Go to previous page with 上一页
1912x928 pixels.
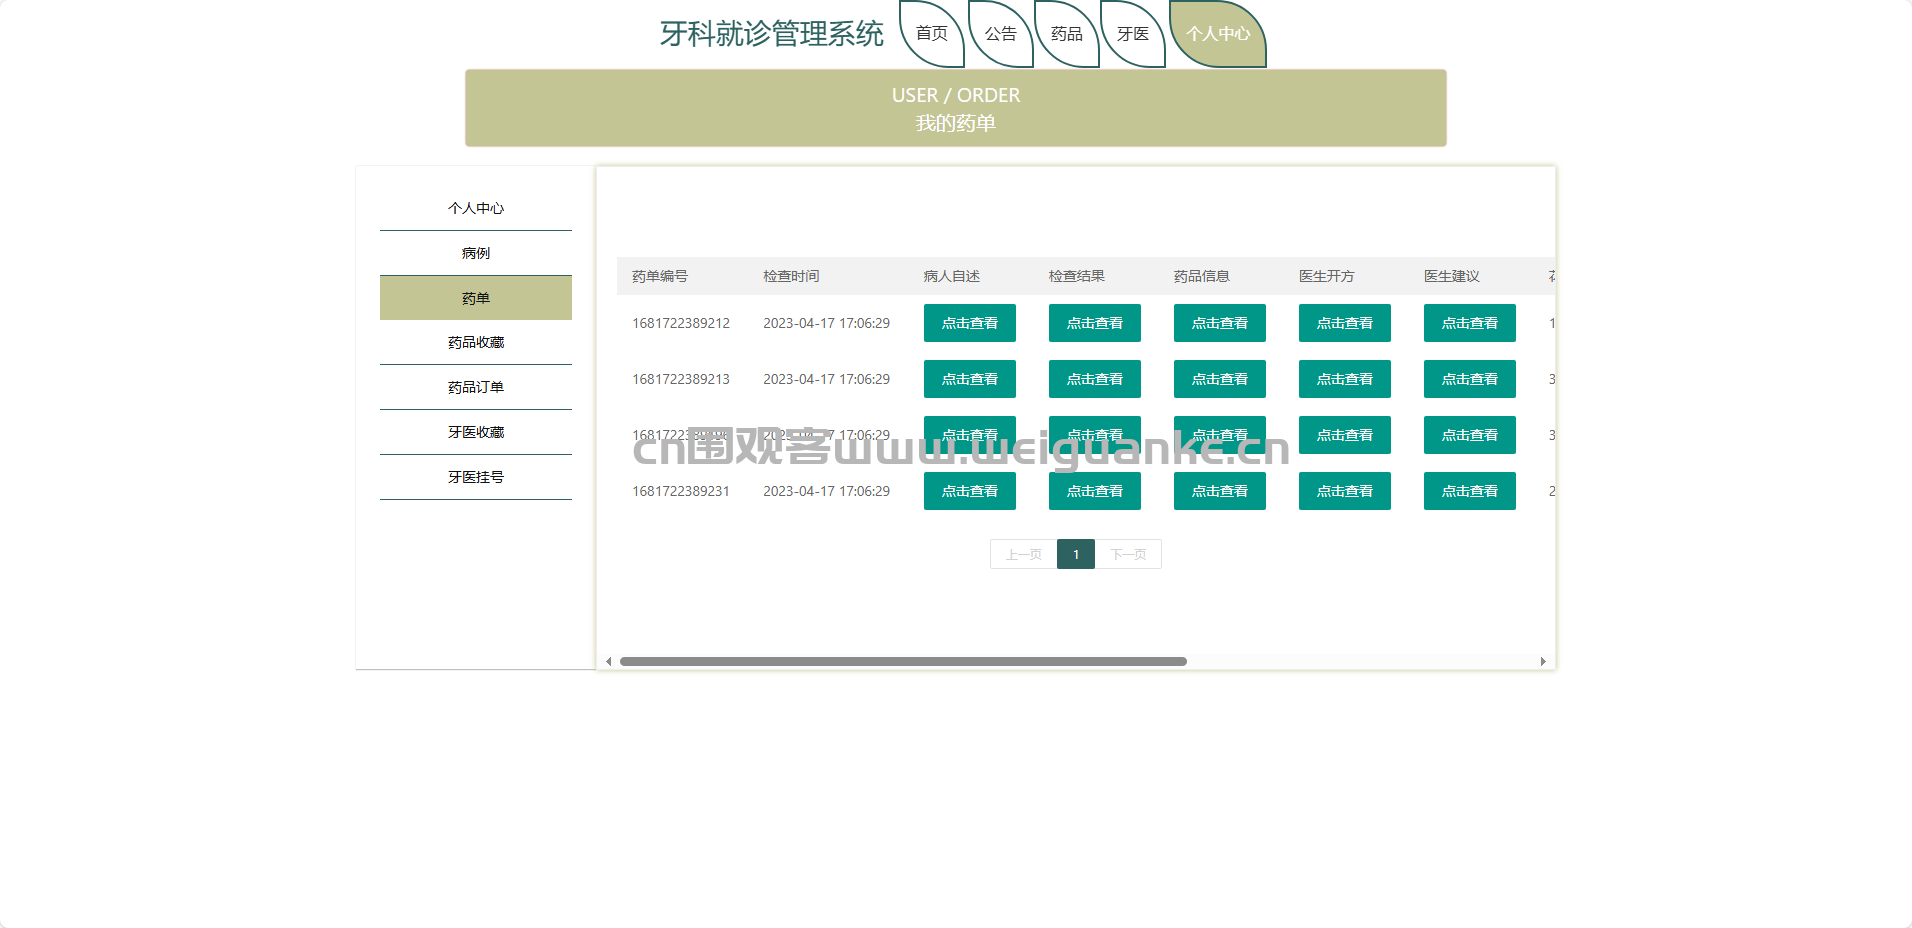click(1023, 554)
